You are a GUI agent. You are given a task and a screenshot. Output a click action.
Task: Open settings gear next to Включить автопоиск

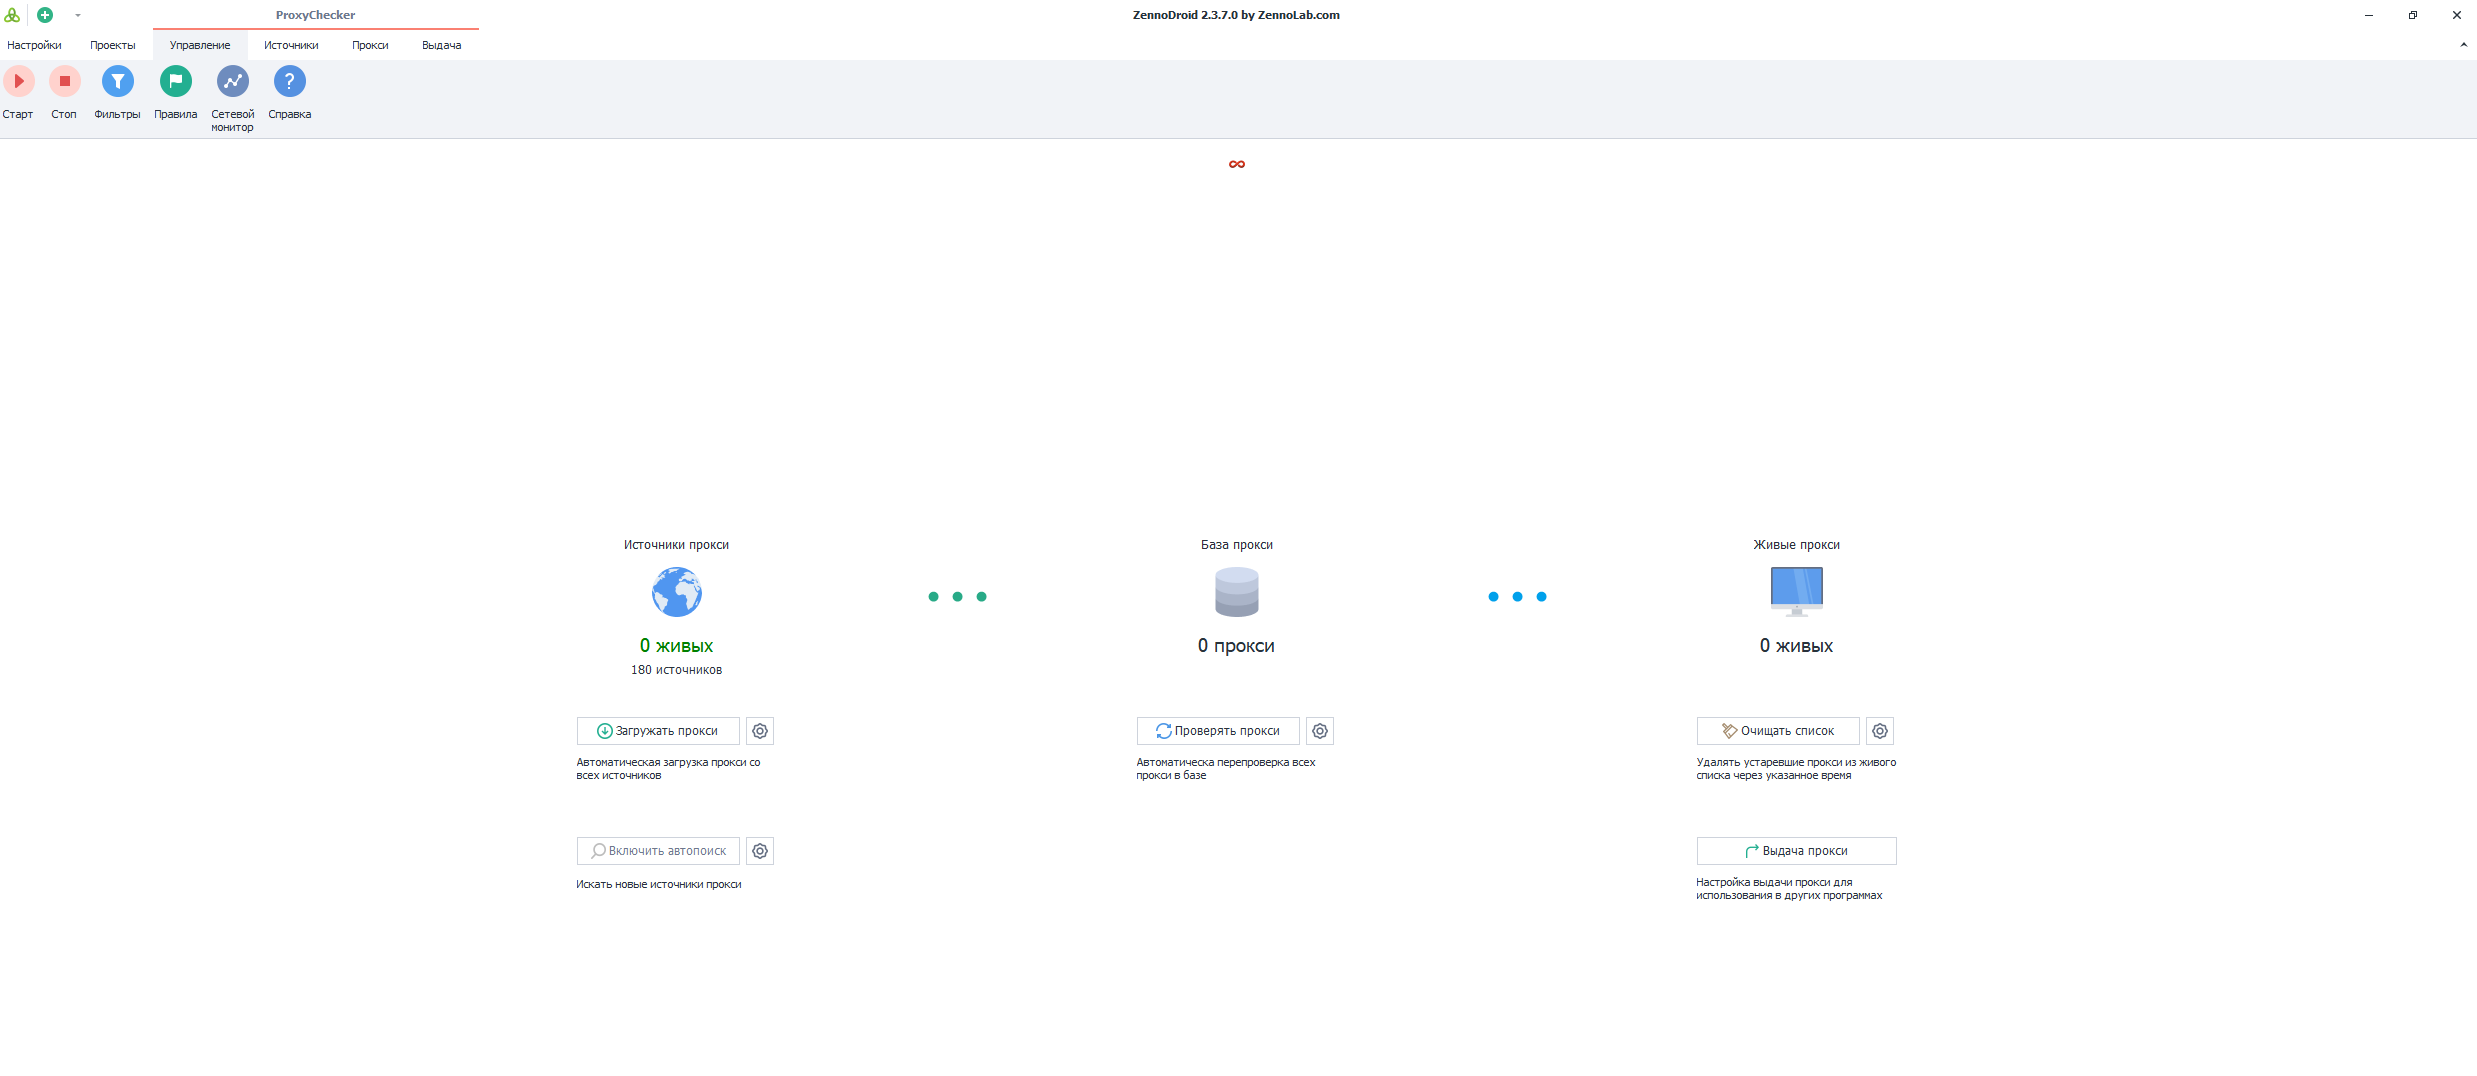click(760, 851)
